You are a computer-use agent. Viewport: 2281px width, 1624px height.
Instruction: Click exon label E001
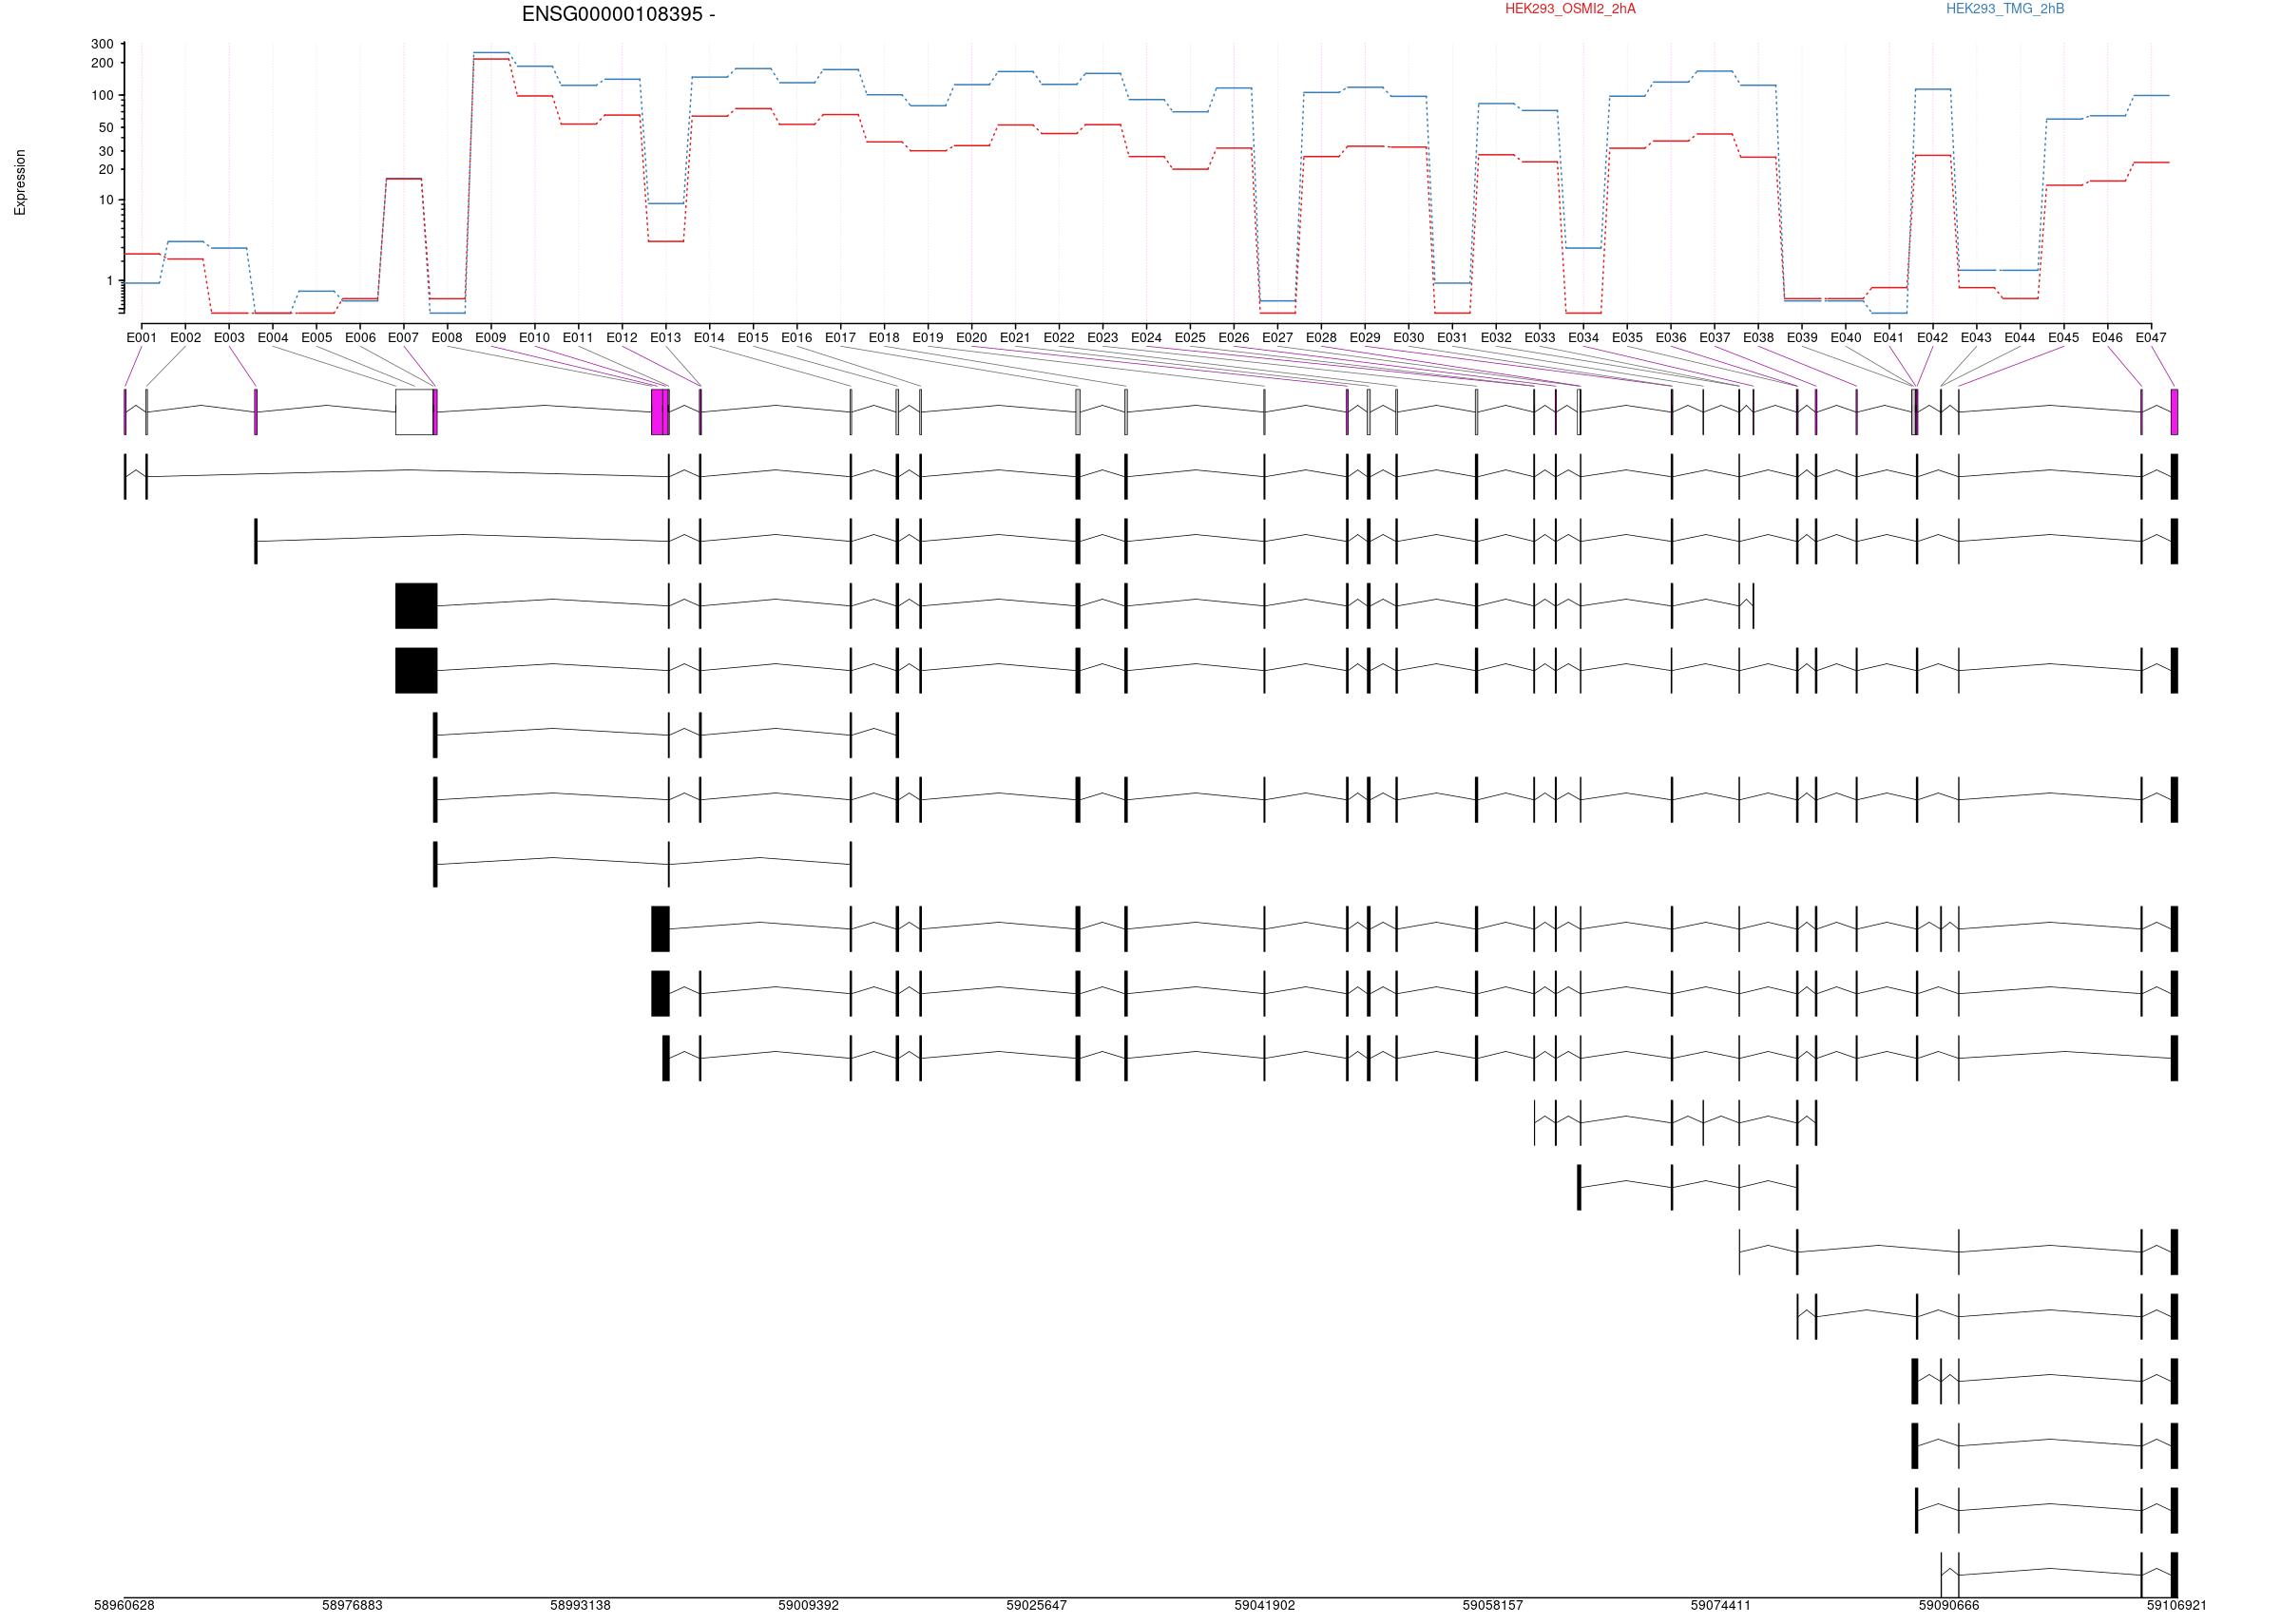point(142,338)
